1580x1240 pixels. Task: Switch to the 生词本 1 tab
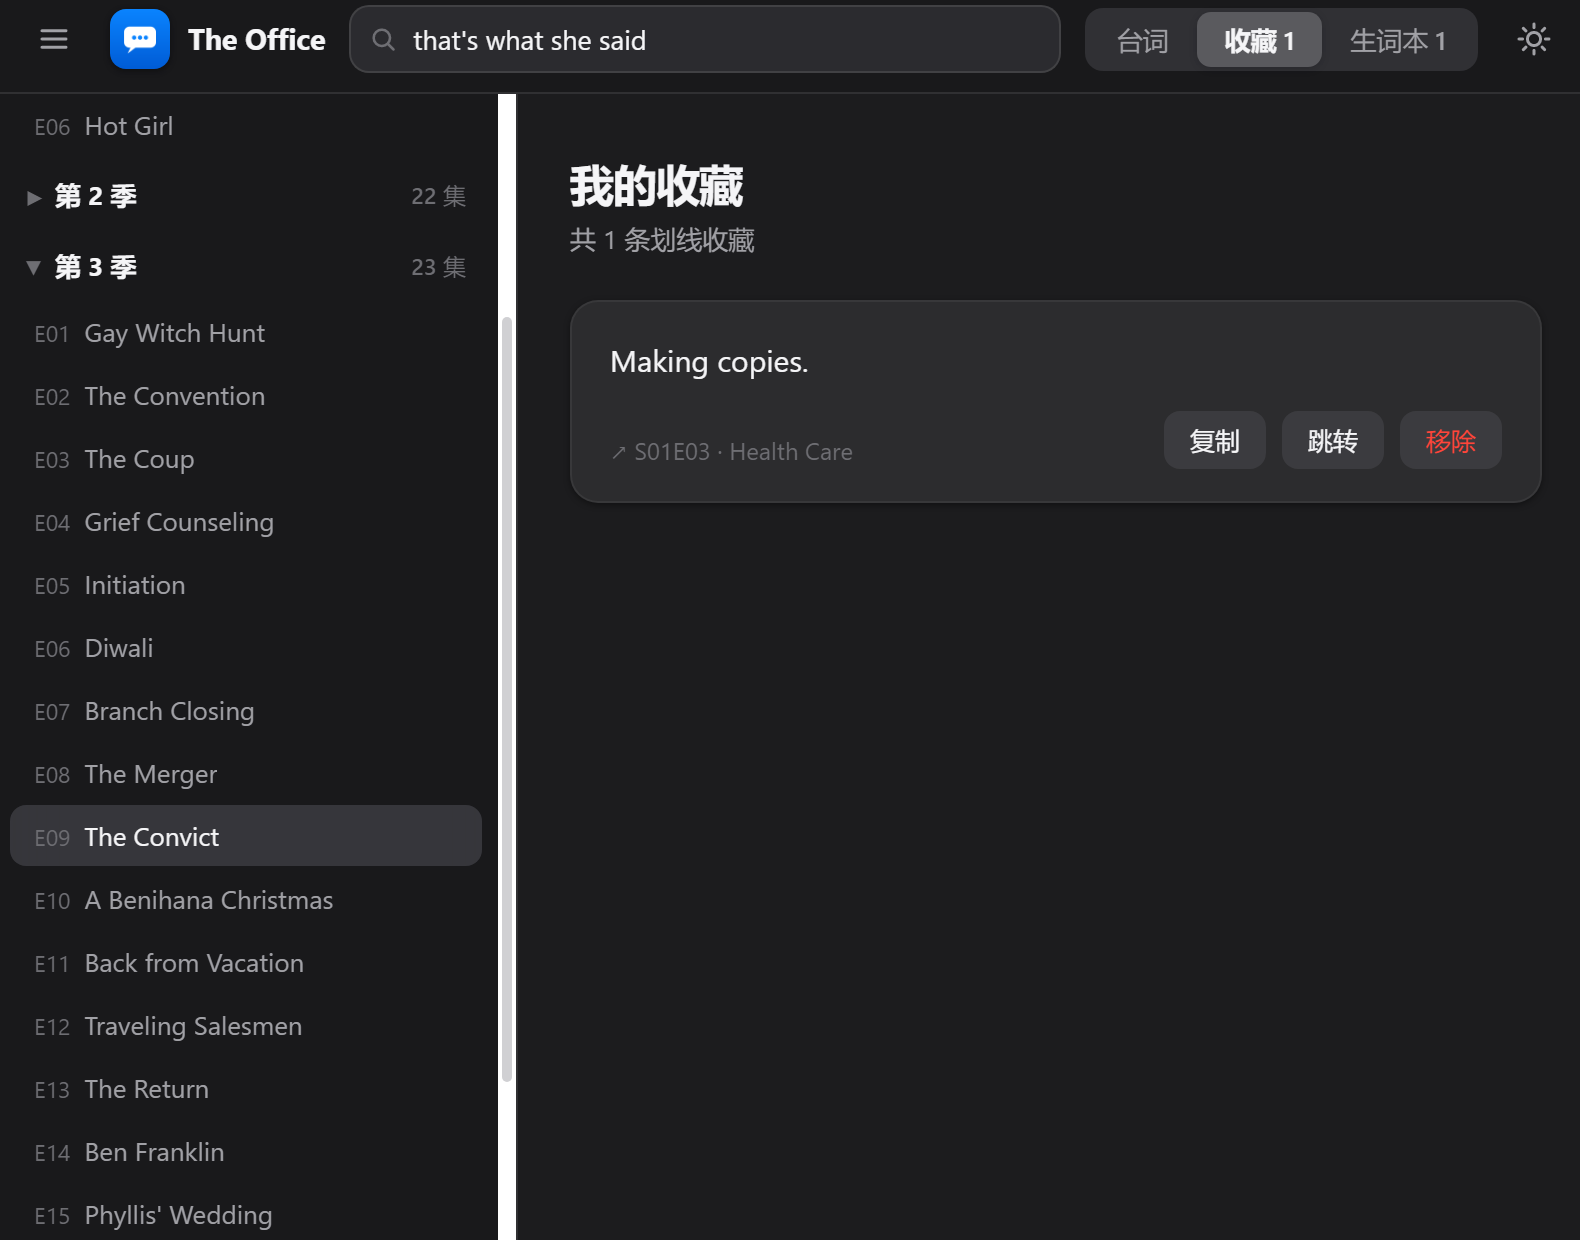click(1398, 40)
